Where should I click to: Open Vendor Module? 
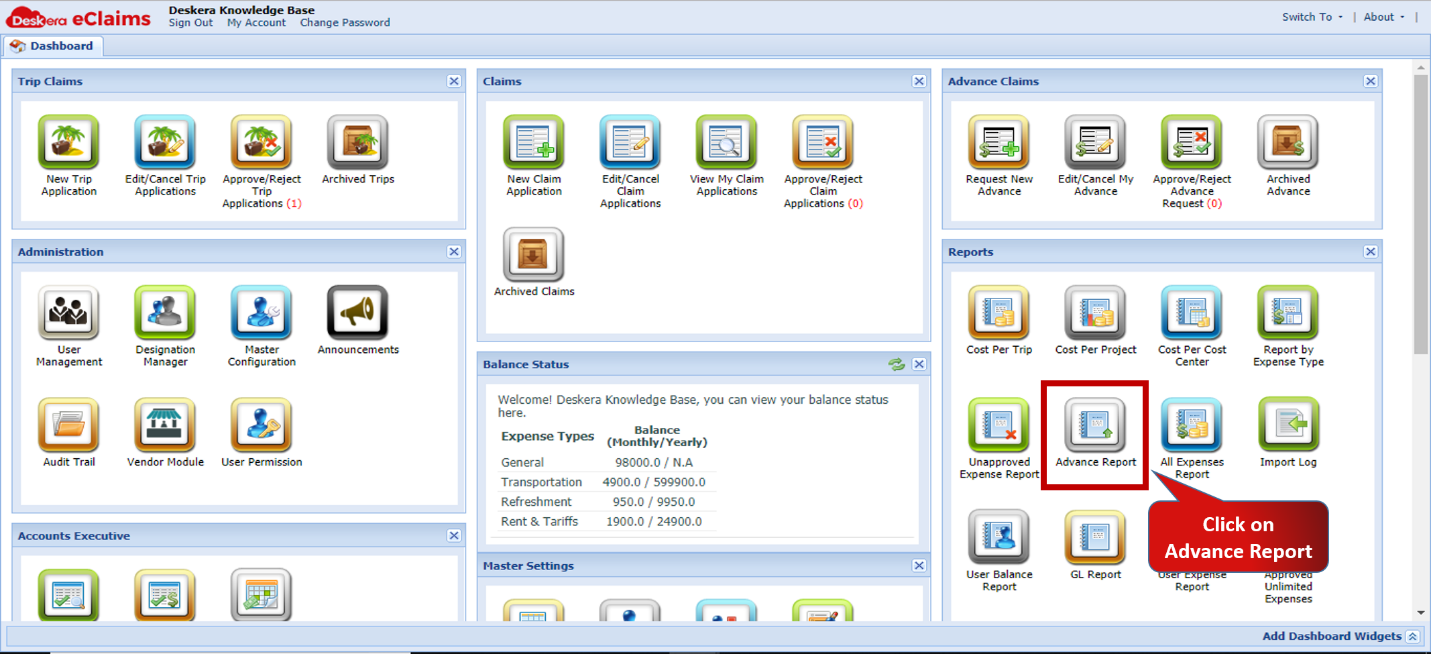pyautogui.click(x=165, y=425)
